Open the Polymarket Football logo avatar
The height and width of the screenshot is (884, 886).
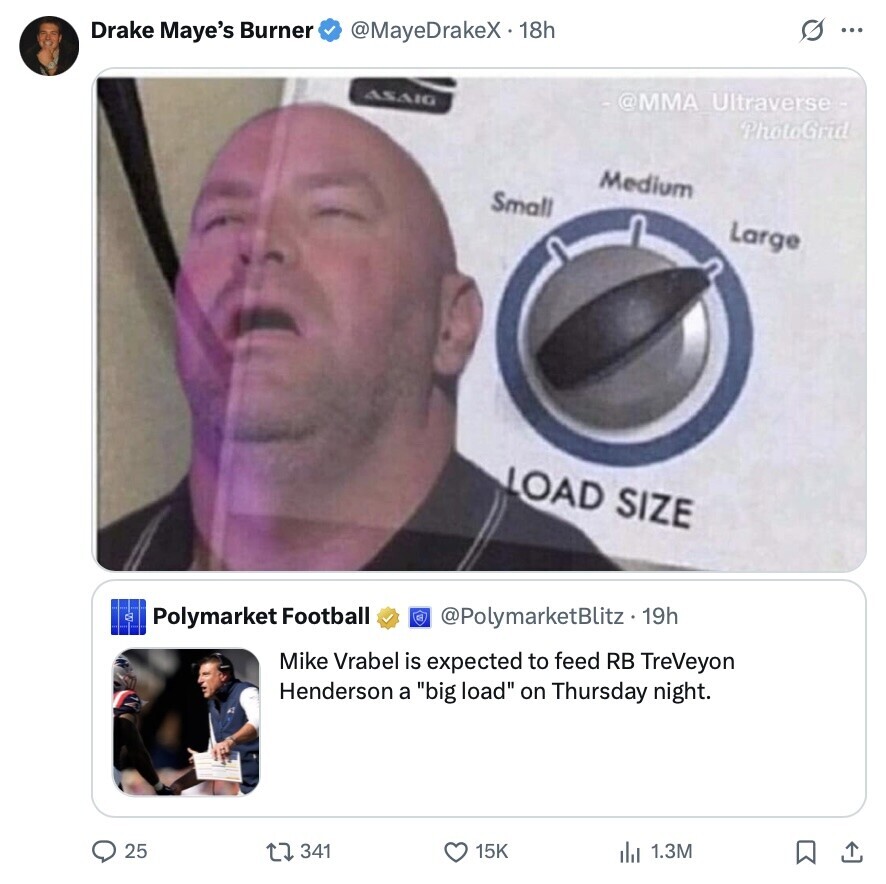click(128, 616)
